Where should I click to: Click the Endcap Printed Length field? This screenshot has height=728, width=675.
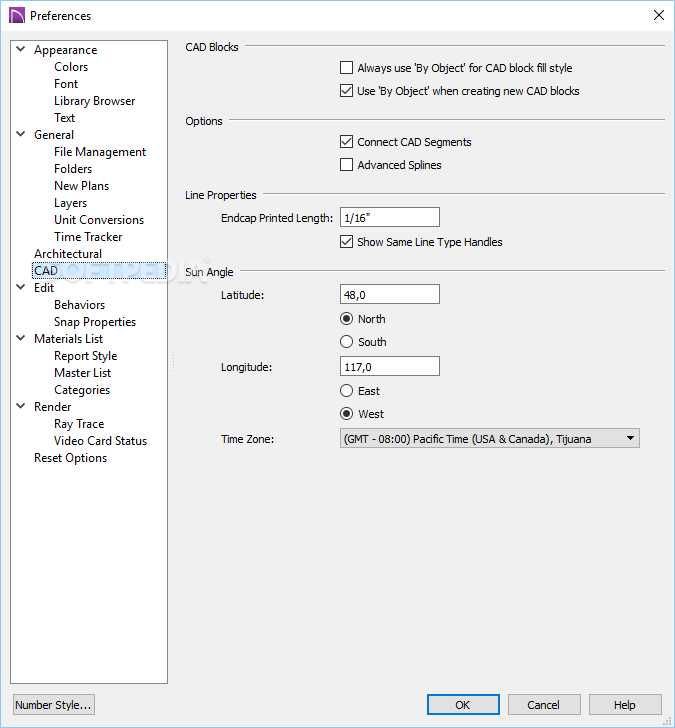pos(389,217)
